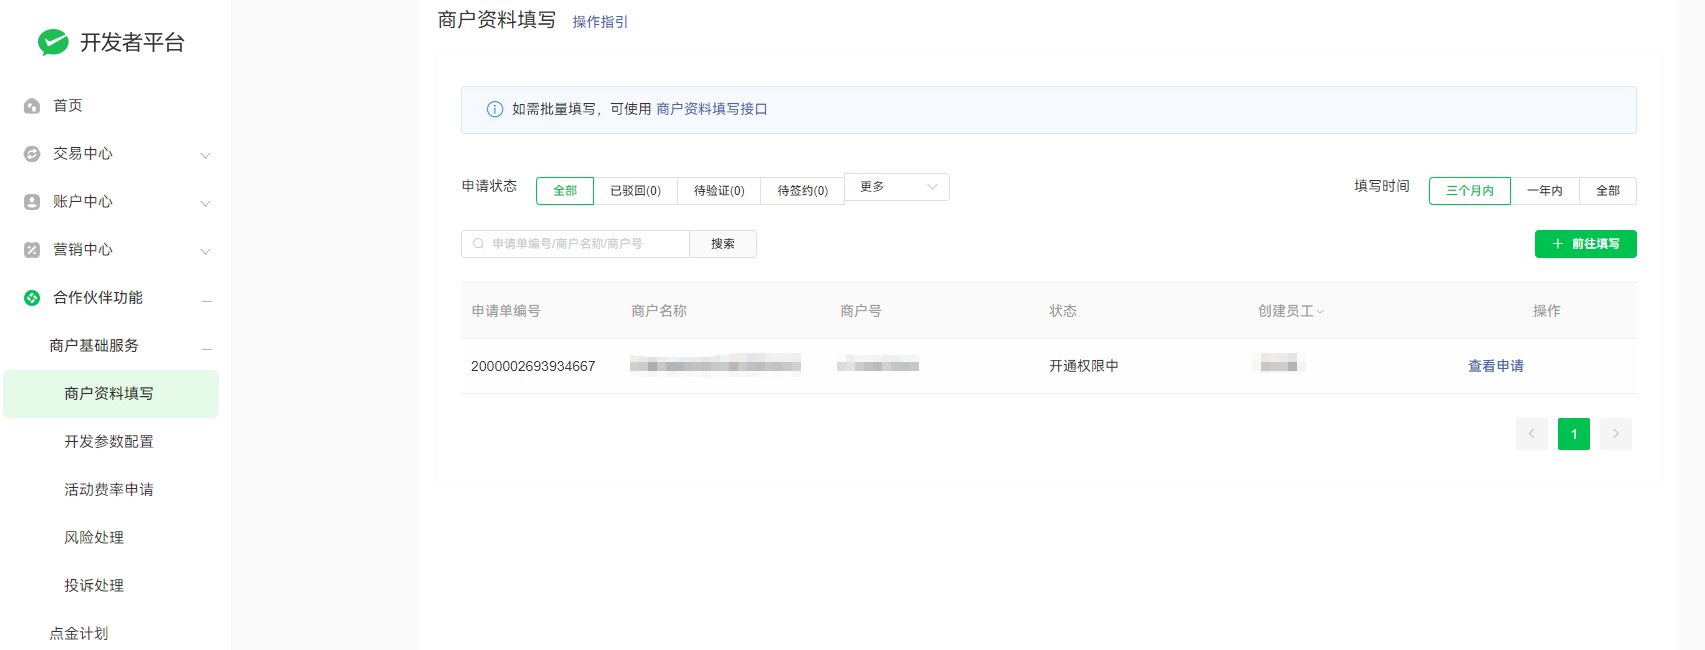Click the 账户中心 sidebar icon
1705x650 pixels.
tap(32, 202)
